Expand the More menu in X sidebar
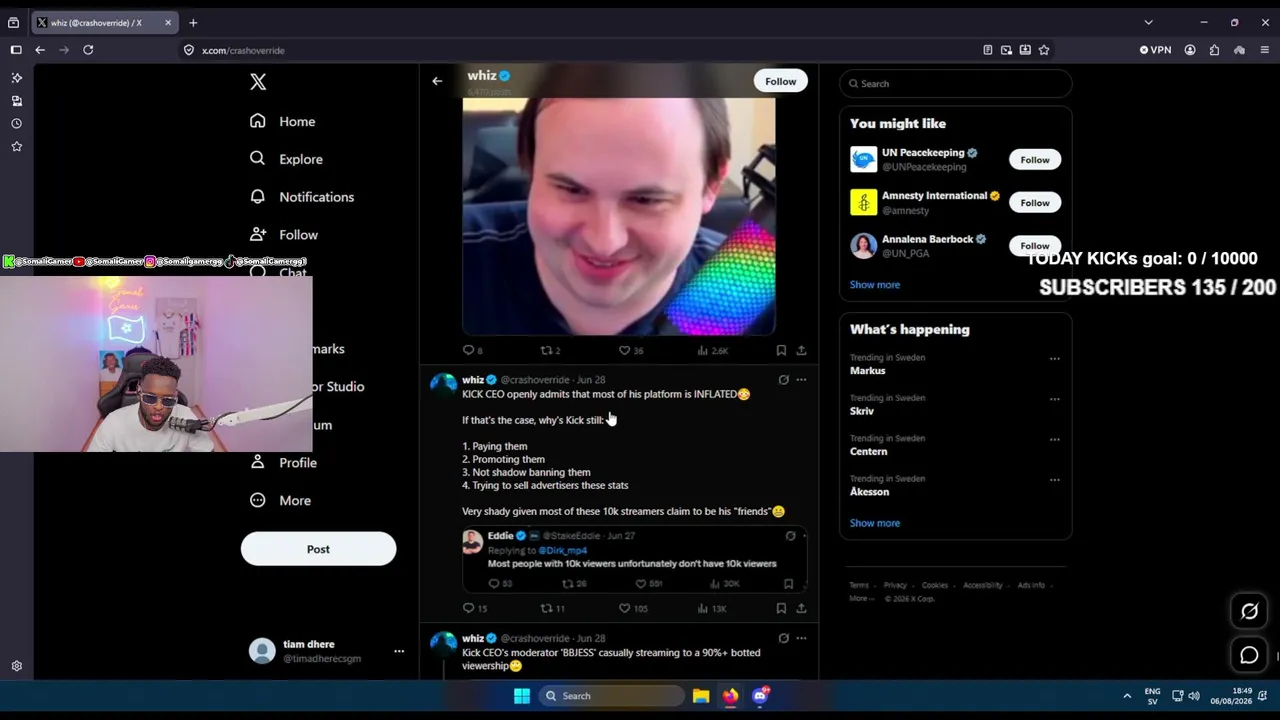The width and height of the screenshot is (1280, 720). click(x=280, y=501)
